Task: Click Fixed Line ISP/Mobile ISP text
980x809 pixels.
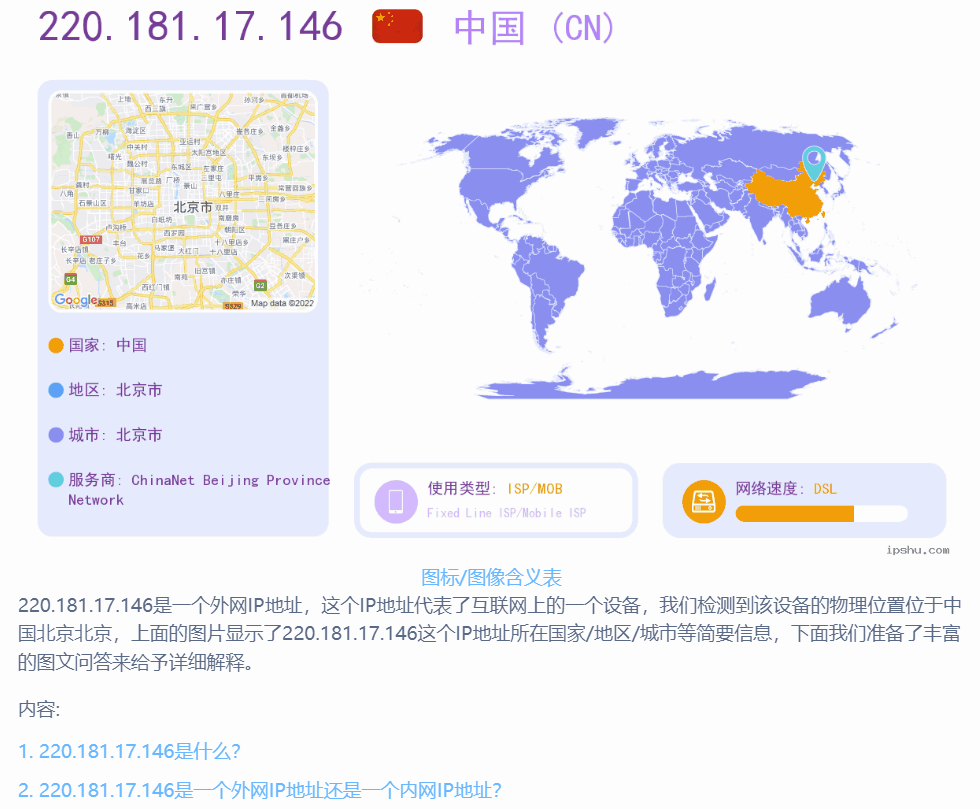Action: click(x=506, y=513)
